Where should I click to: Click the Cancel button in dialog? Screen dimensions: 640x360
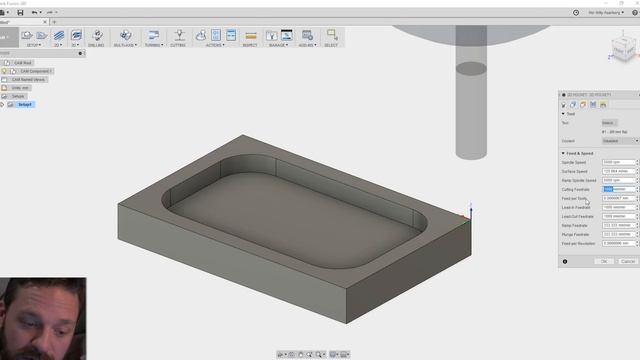[x=628, y=261]
